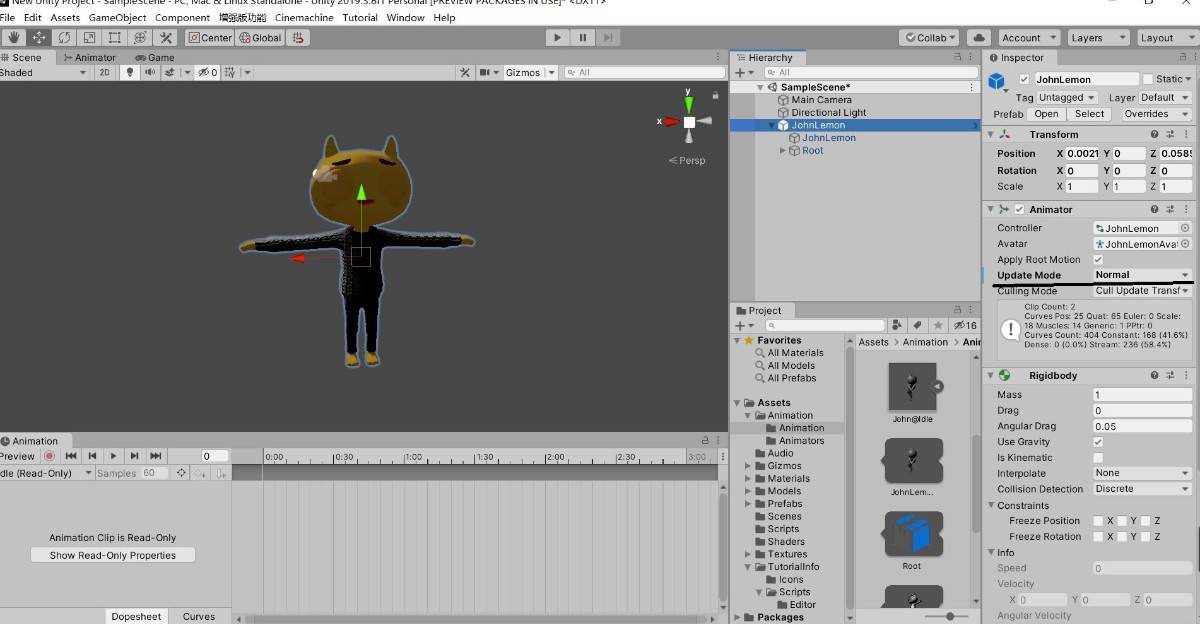Screen dimensions: 1200x624
Task: Toggle grid snapping icon beside Global
Action: (298, 38)
